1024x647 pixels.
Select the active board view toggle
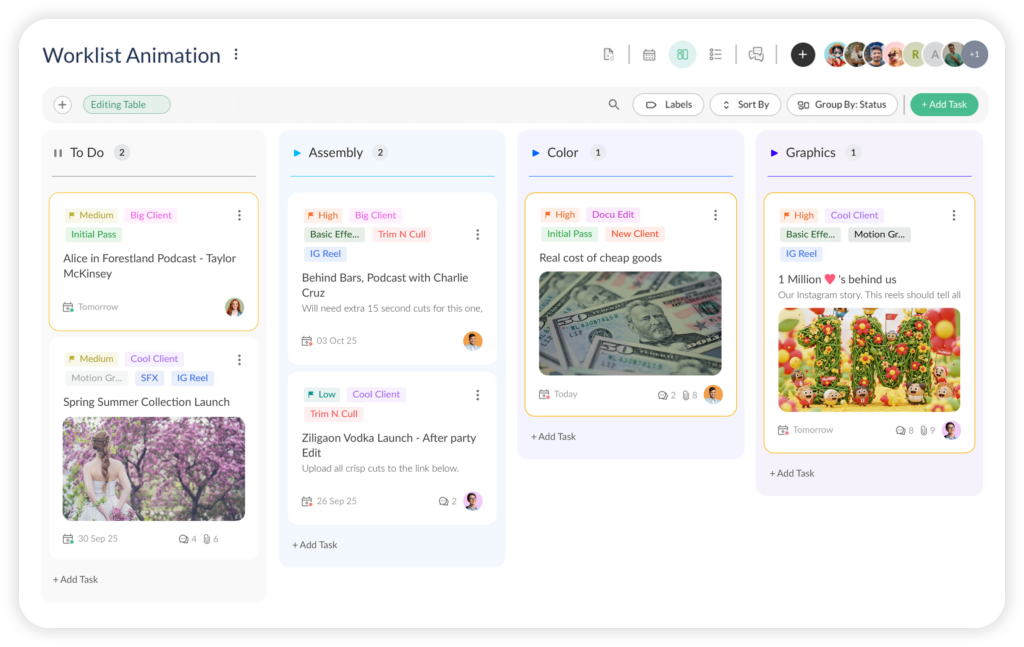pos(682,55)
